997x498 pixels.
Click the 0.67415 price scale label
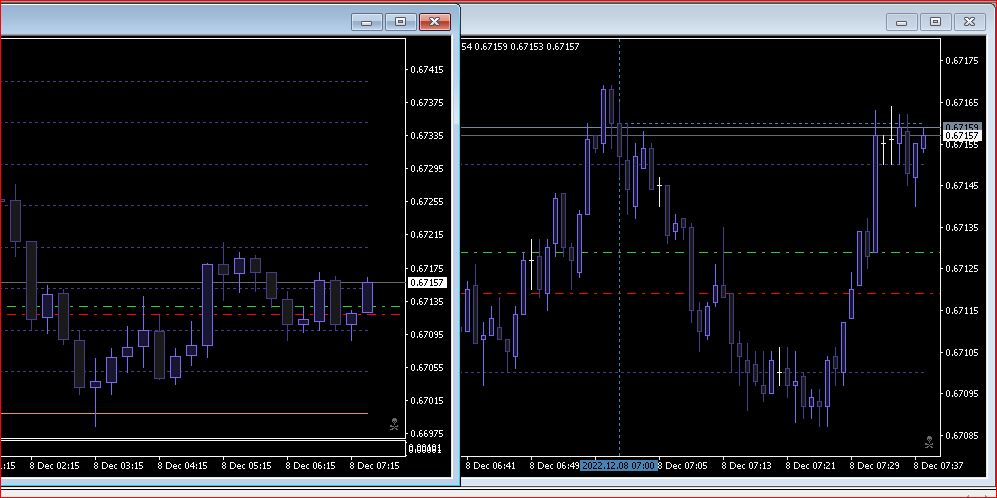point(427,69)
